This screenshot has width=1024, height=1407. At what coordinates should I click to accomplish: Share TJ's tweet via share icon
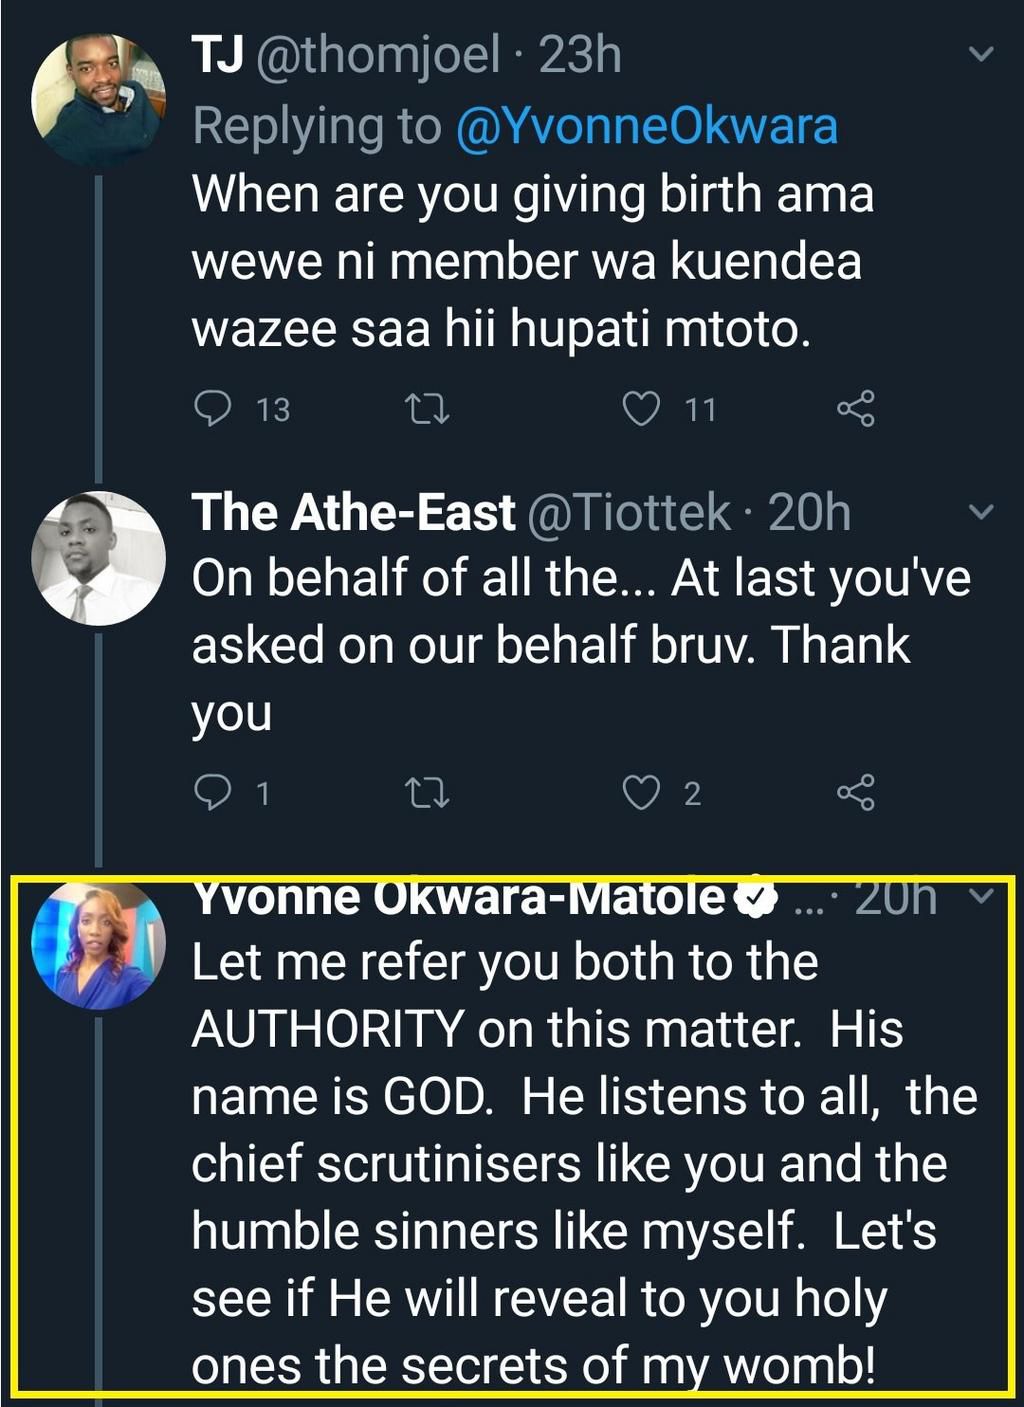855,408
